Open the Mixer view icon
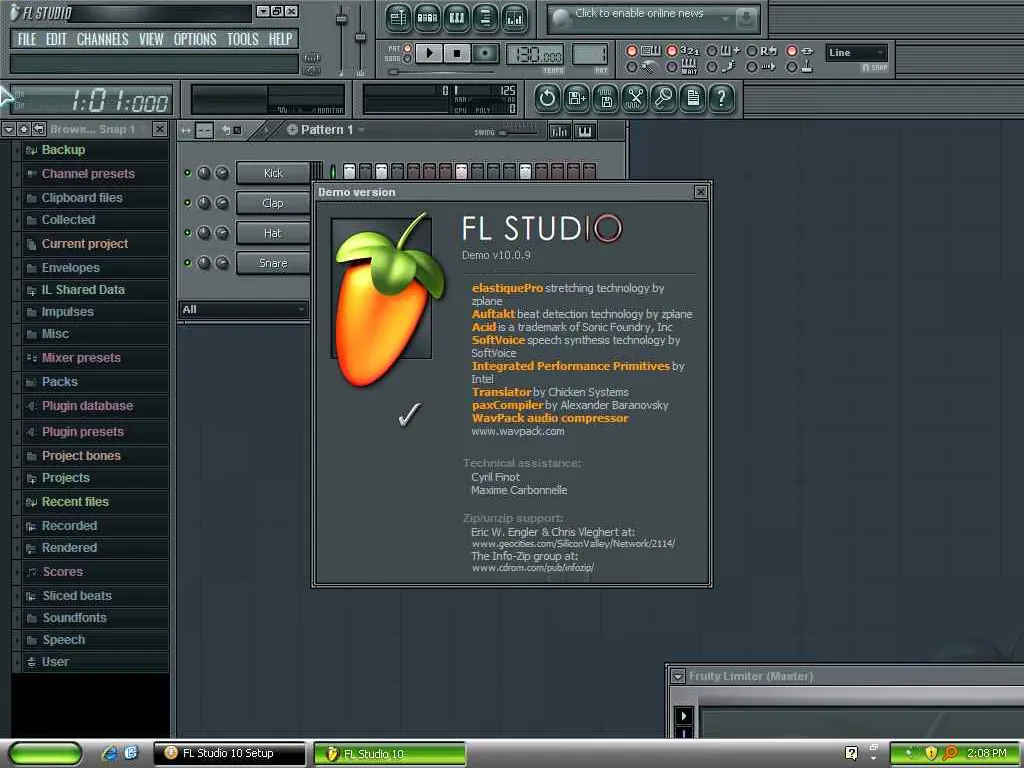The image size is (1024, 768). click(x=515, y=18)
